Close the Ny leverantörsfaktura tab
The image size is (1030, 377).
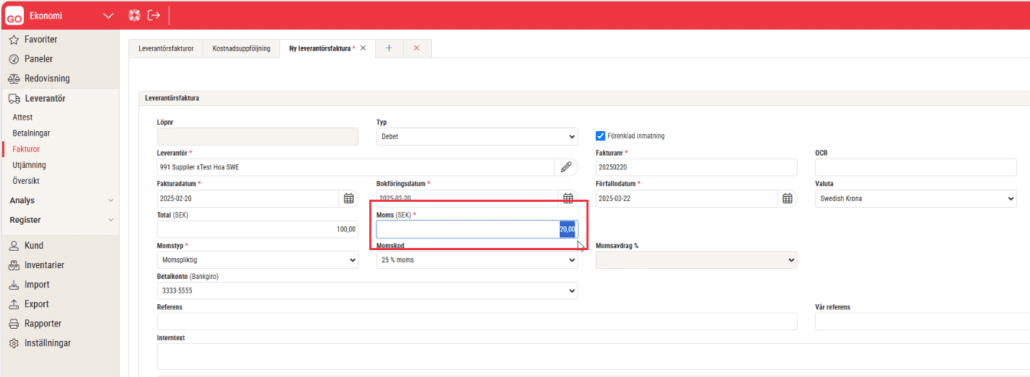[363, 49]
